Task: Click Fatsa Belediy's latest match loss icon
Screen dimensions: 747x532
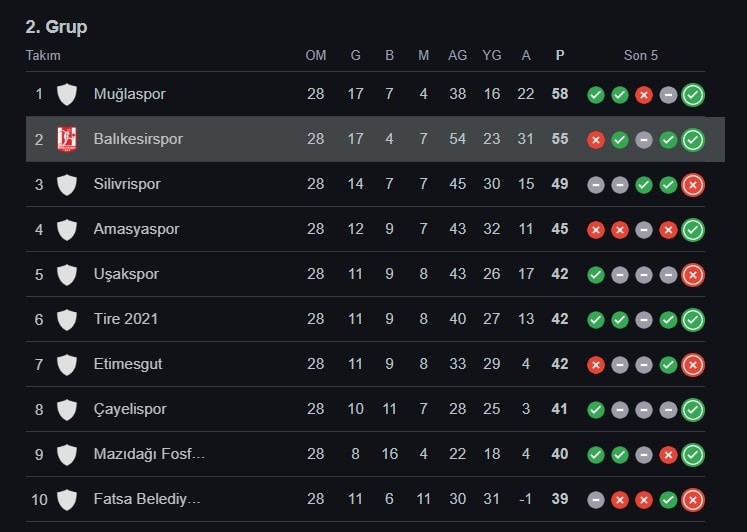Action: click(693, 500)
